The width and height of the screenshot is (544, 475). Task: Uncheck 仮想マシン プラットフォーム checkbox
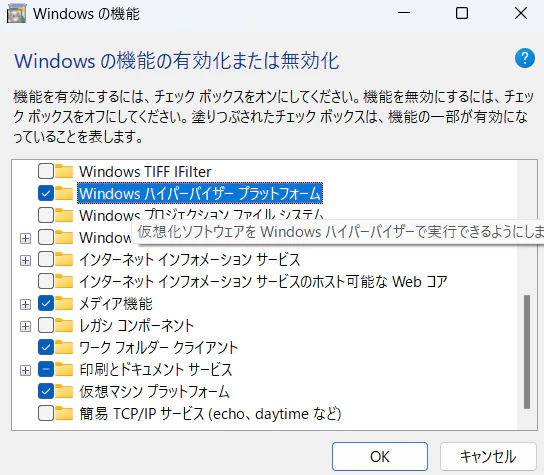click(46, 391)
